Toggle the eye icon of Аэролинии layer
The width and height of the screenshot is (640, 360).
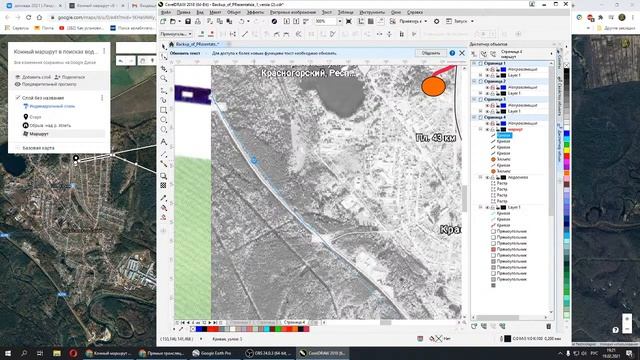487,178
